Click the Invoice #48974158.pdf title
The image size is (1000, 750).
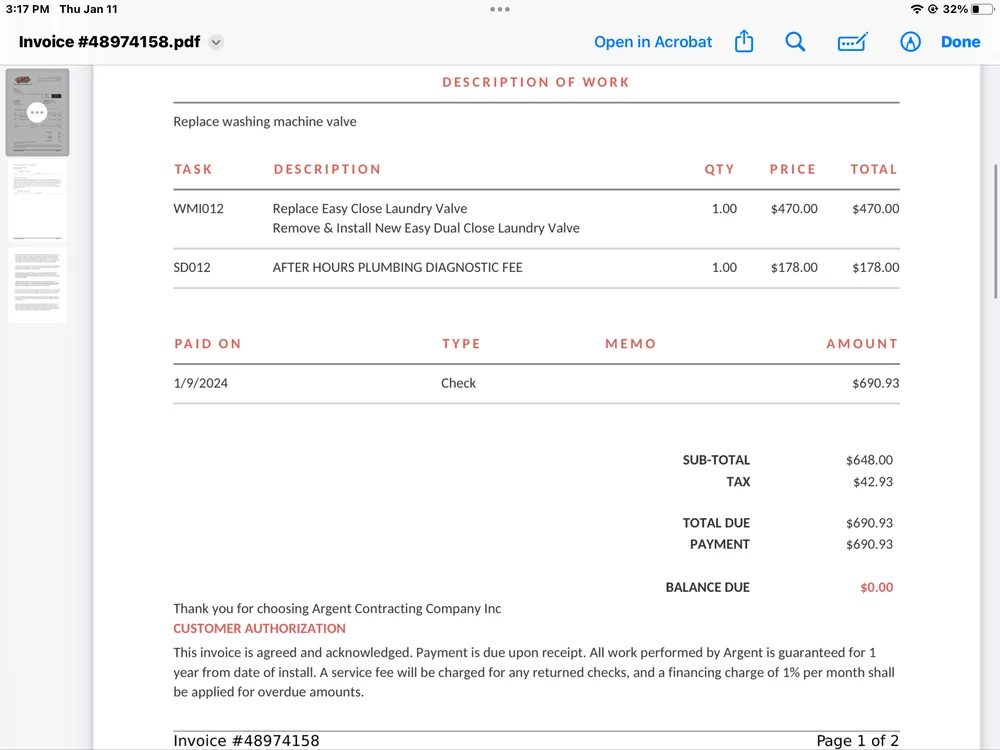pyautogui.click(x=109, y=42)
